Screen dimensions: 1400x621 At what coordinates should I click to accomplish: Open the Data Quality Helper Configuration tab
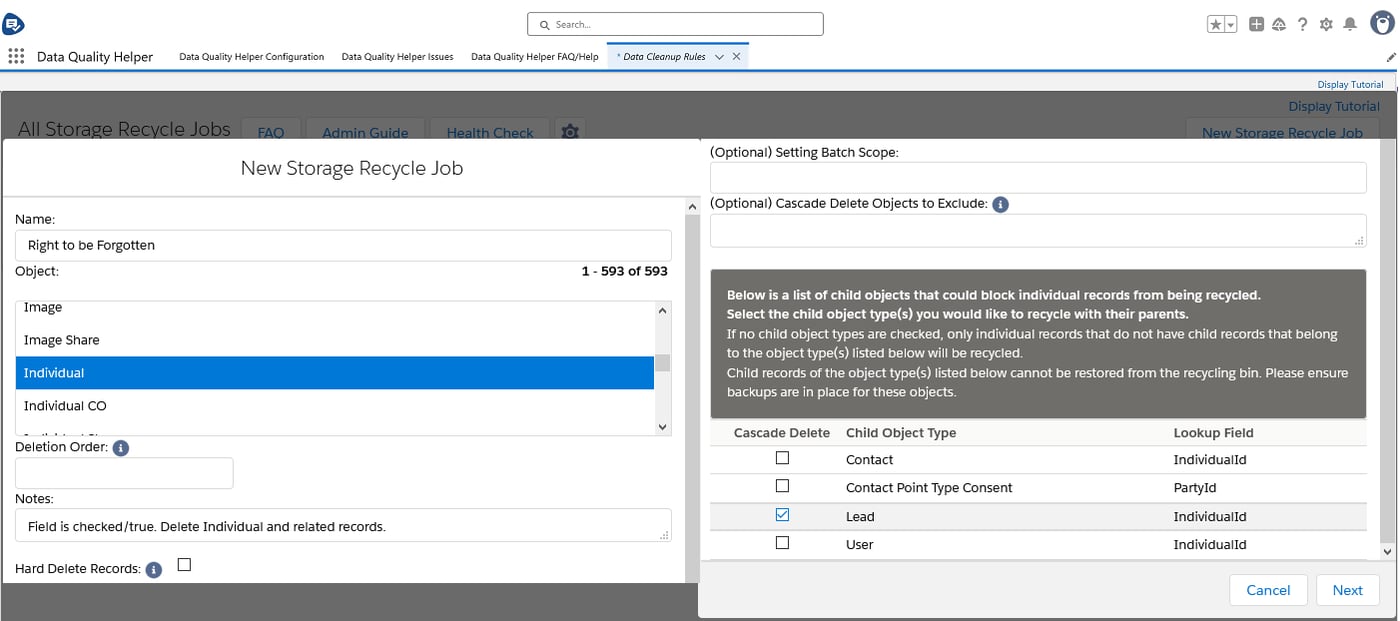pyautogui.click(x=252, y=57)
